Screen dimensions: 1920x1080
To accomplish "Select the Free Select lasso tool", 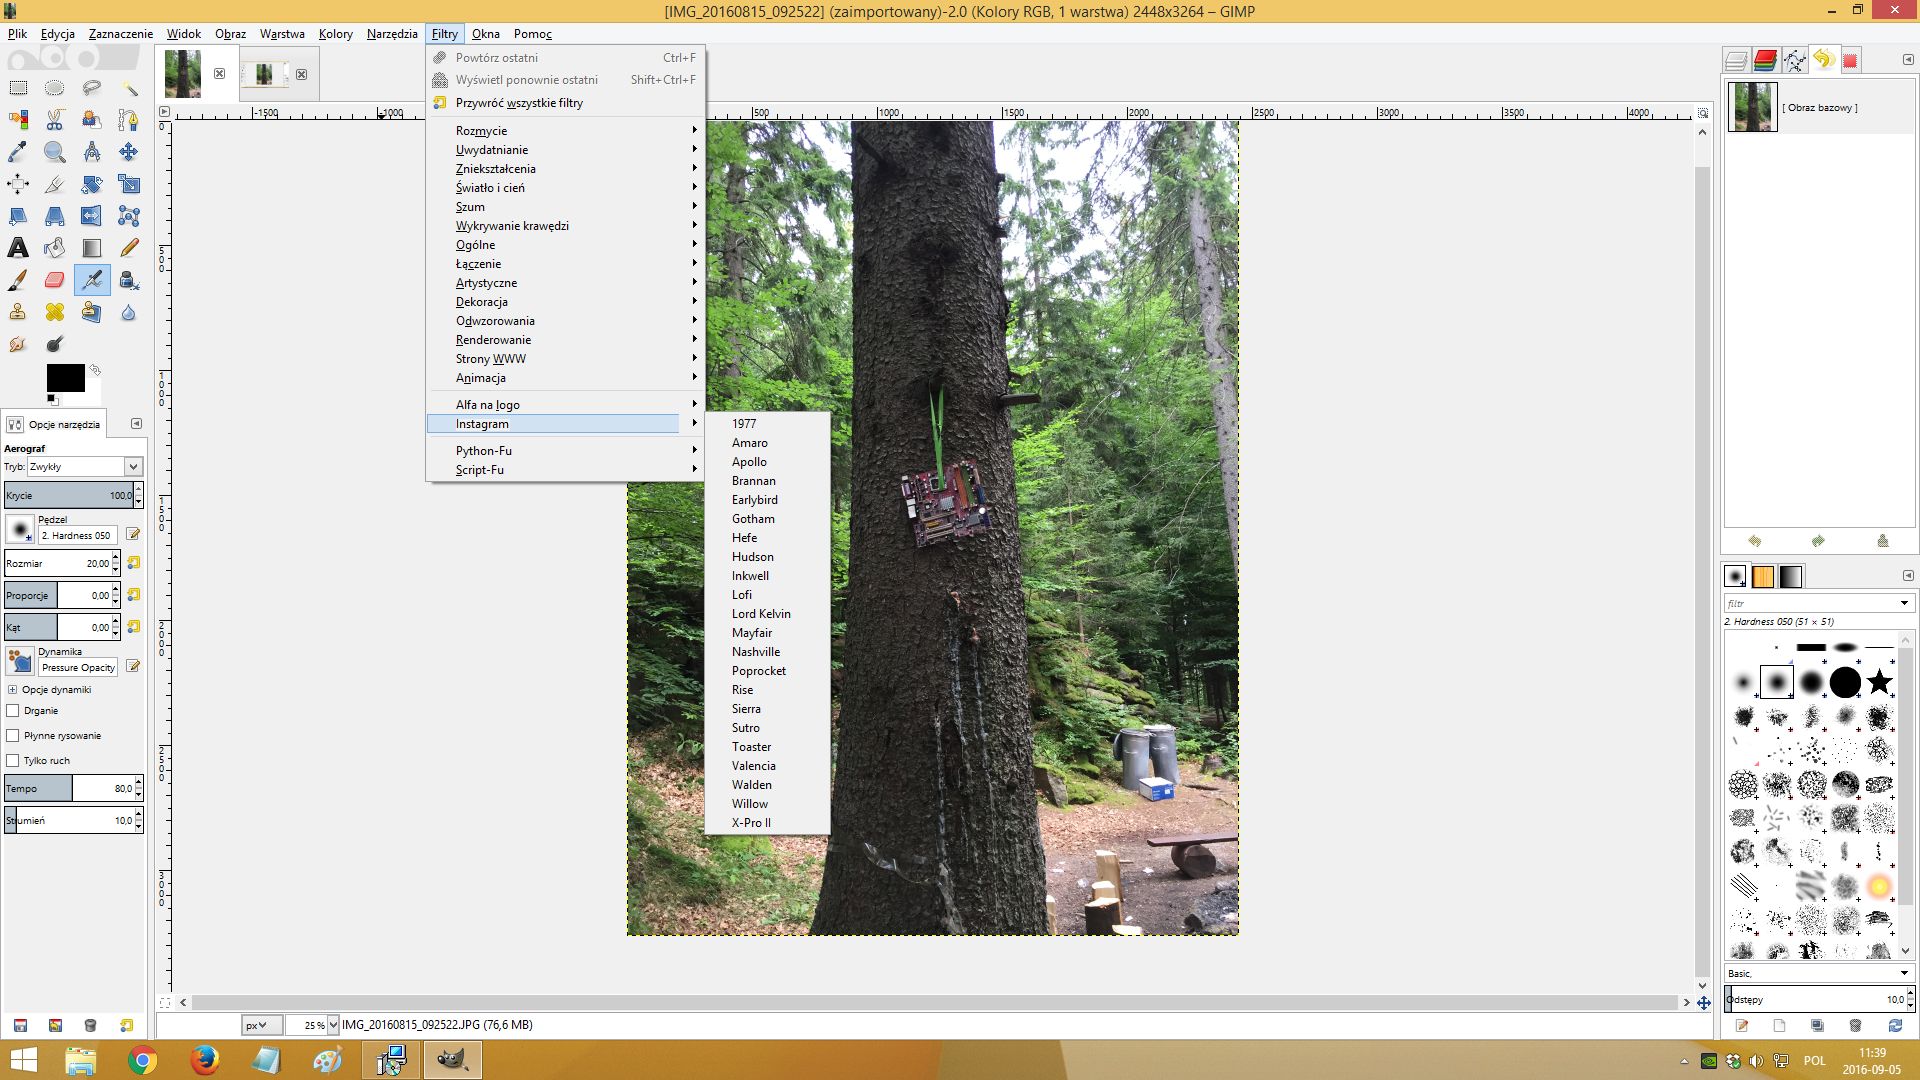I will pyautogui.click(x=92, y=88).
